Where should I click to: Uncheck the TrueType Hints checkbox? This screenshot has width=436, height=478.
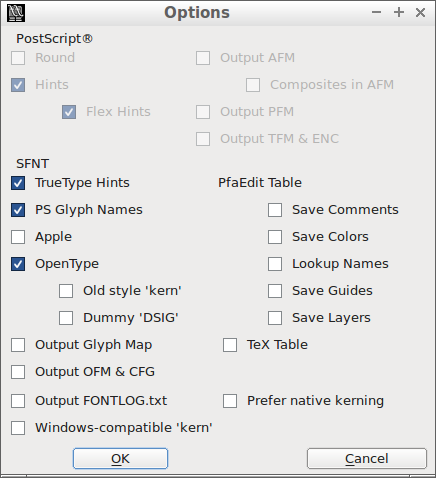tap(18, 183)
